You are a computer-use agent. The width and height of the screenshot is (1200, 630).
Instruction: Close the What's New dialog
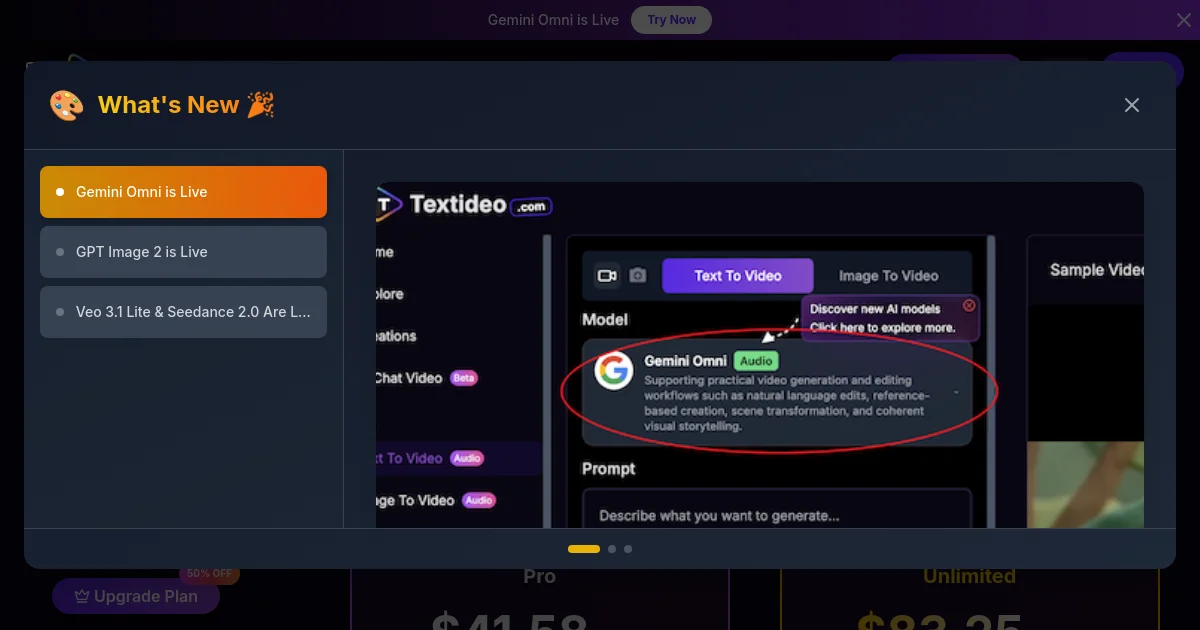(1132, 105)
